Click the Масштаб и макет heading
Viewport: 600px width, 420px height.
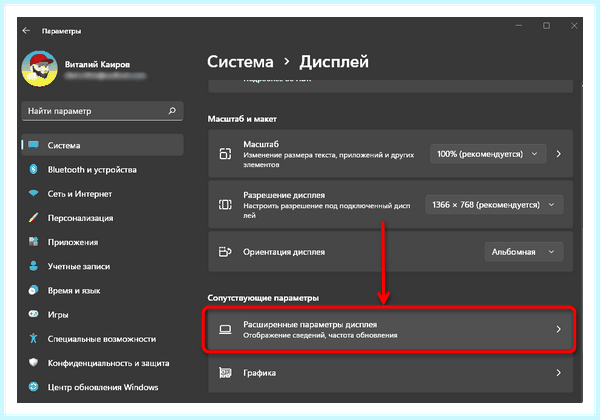point(242,119)
